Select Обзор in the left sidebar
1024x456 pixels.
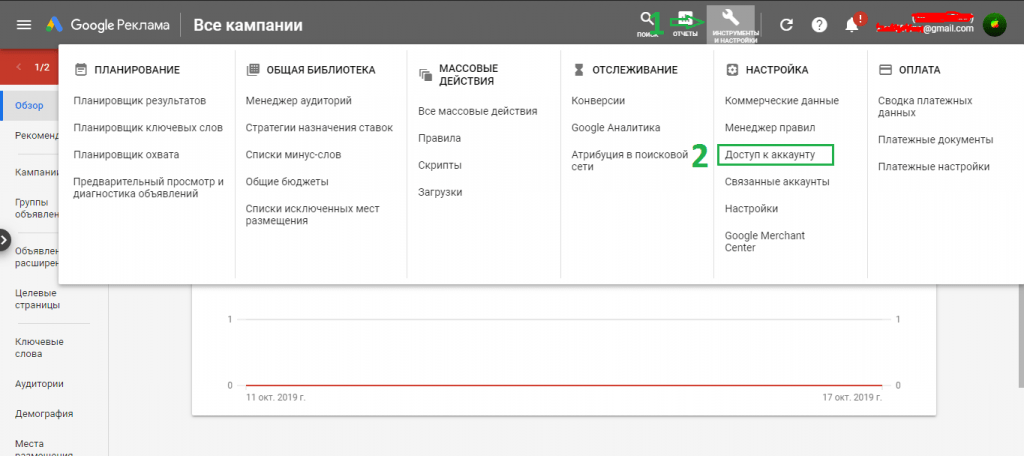[x=29, y=105]
